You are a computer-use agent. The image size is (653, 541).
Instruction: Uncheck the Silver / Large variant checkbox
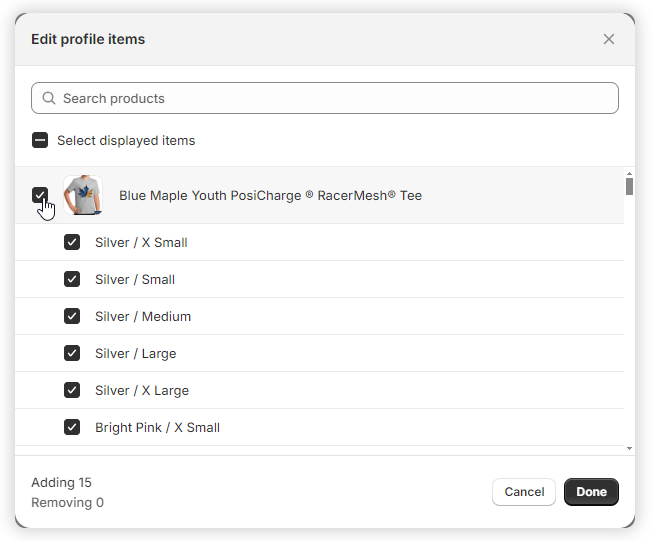point(72,354)
